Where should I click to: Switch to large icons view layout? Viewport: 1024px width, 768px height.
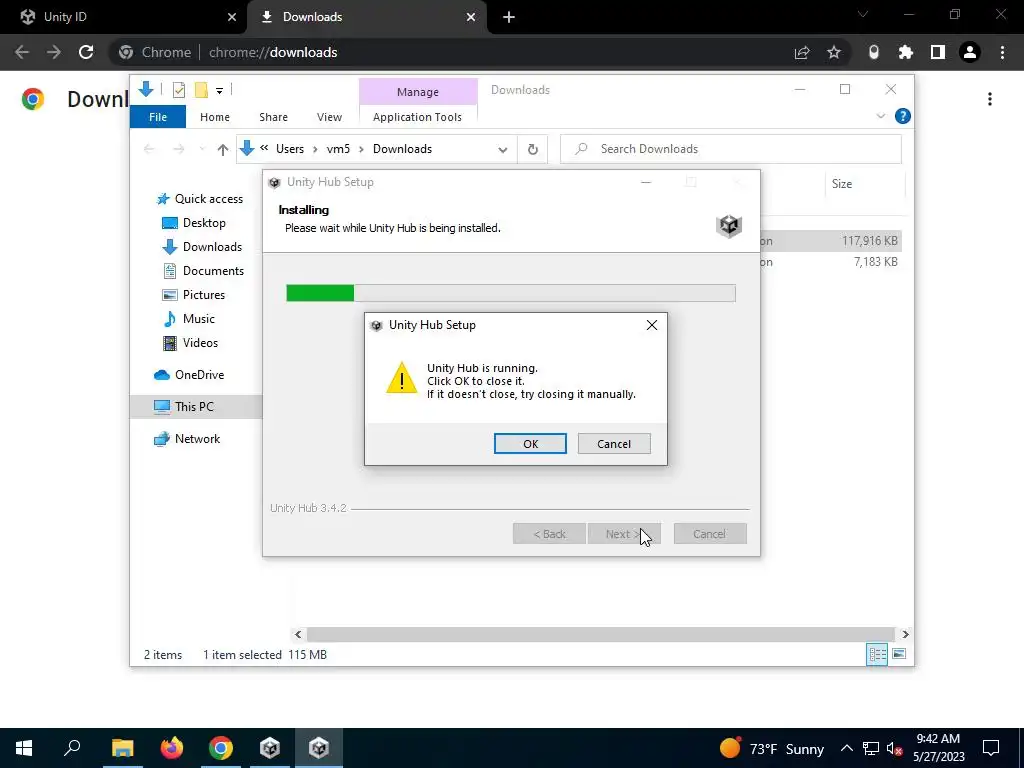(899, 654)
